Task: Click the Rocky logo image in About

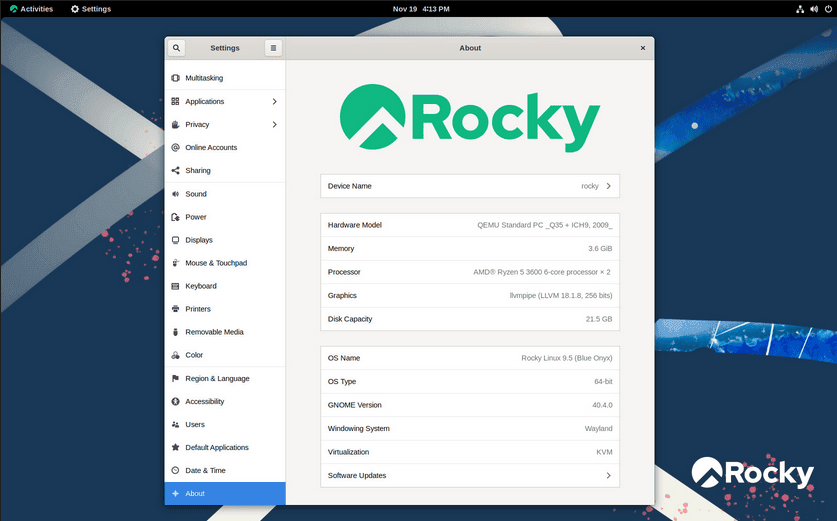Action: pos(470,117)
